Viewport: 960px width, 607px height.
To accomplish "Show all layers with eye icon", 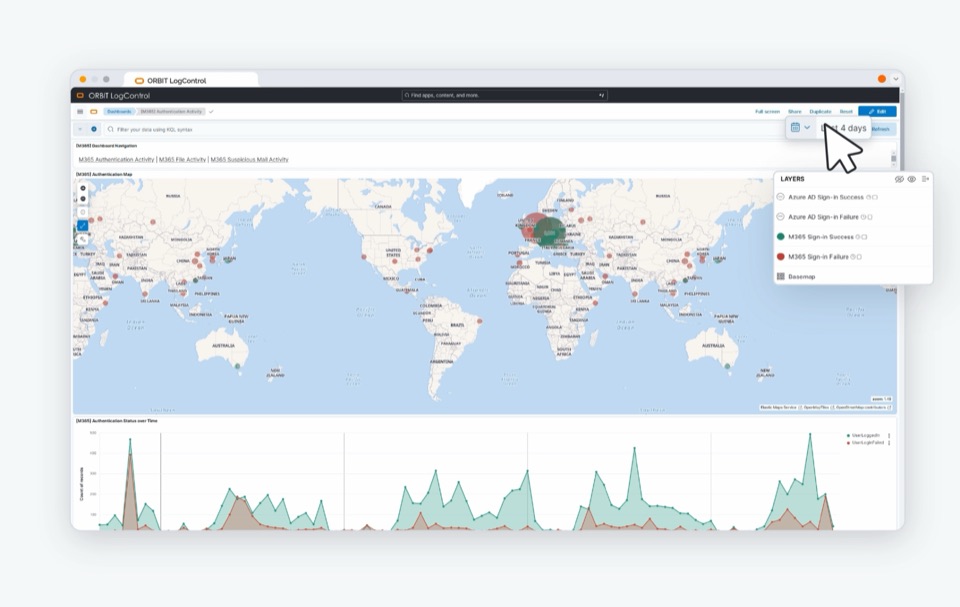I will (912, 179).
